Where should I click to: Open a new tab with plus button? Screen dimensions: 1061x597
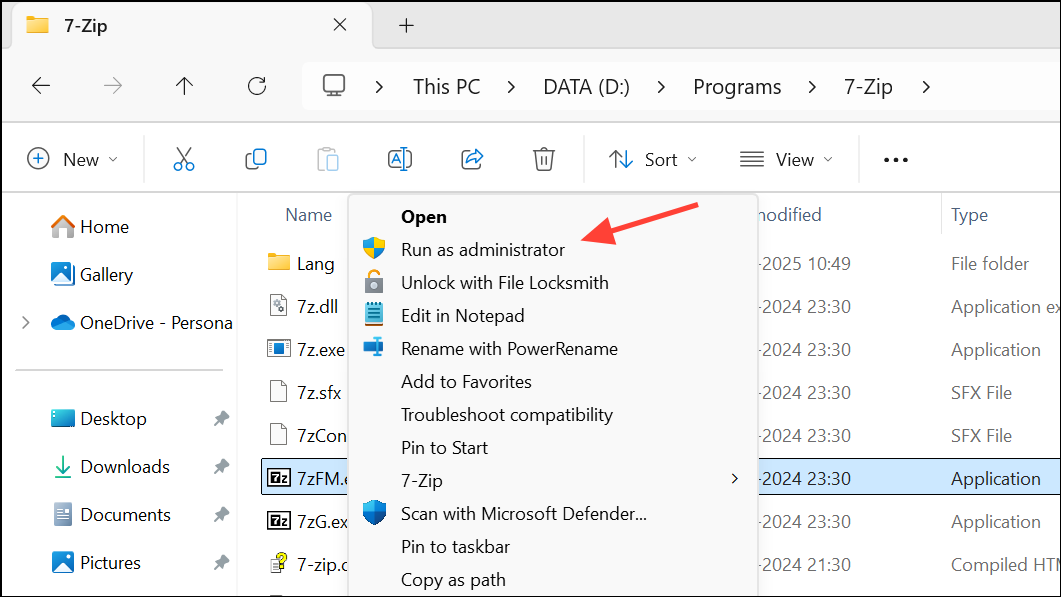coord(406,26)
